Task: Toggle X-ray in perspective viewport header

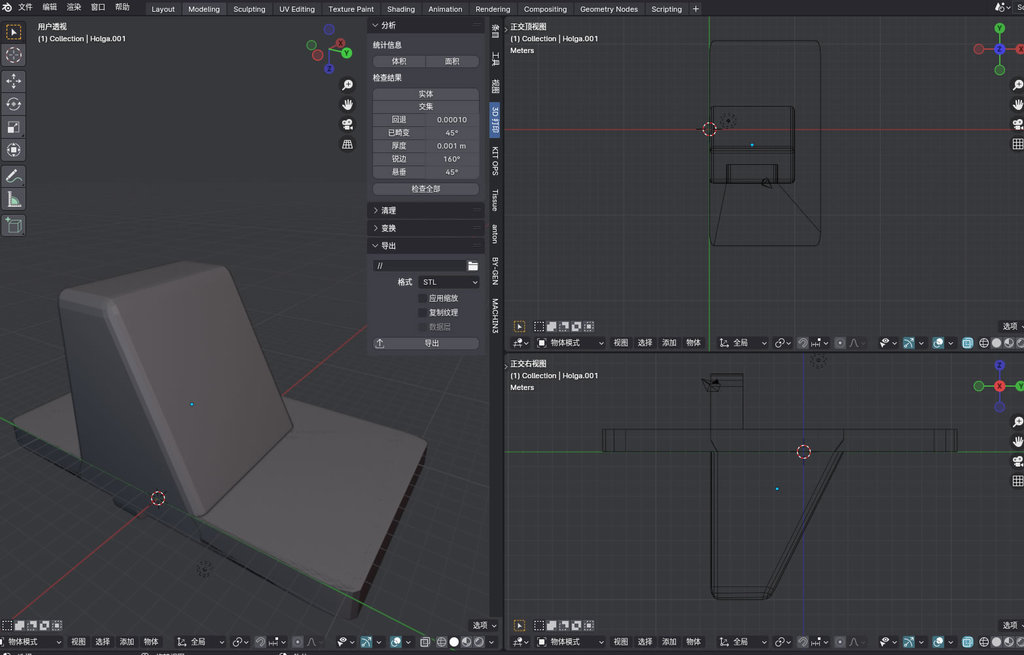Action: [425, 642]
